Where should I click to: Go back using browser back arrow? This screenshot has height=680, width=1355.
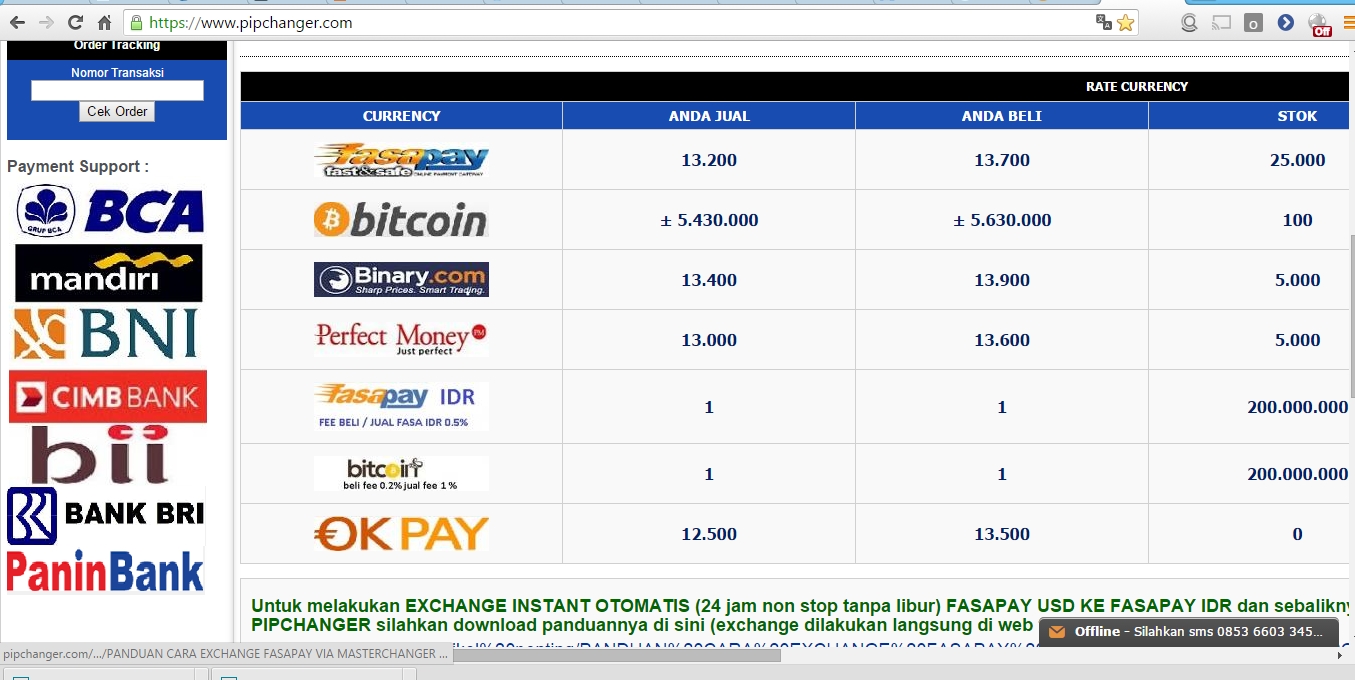(17, 22)
